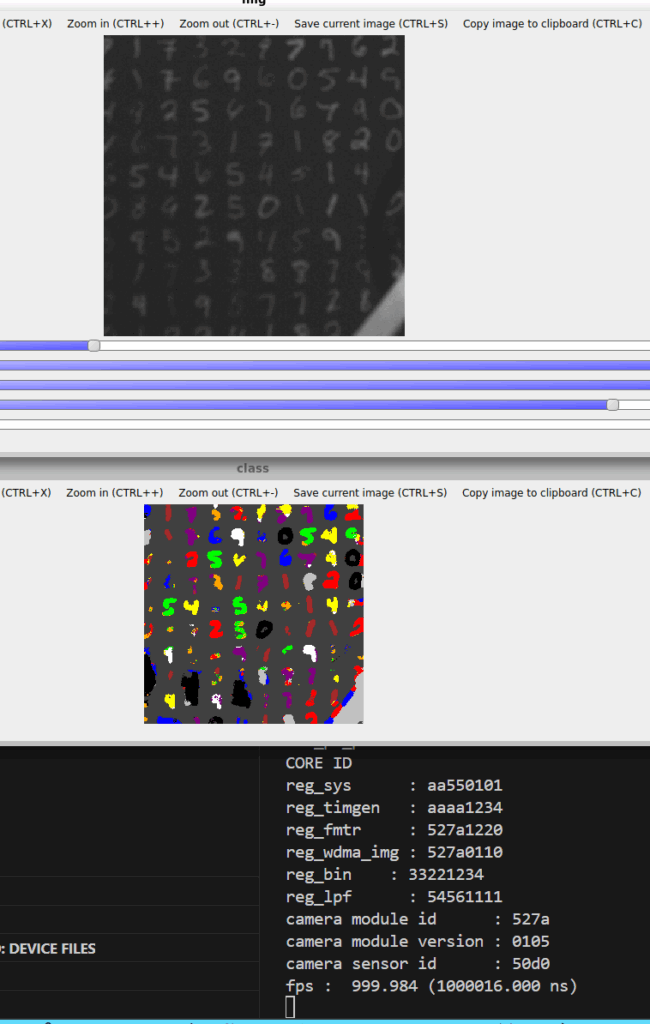650x1024 pixels.
Task: Click the class window title bar
Action: coord(252,468)
